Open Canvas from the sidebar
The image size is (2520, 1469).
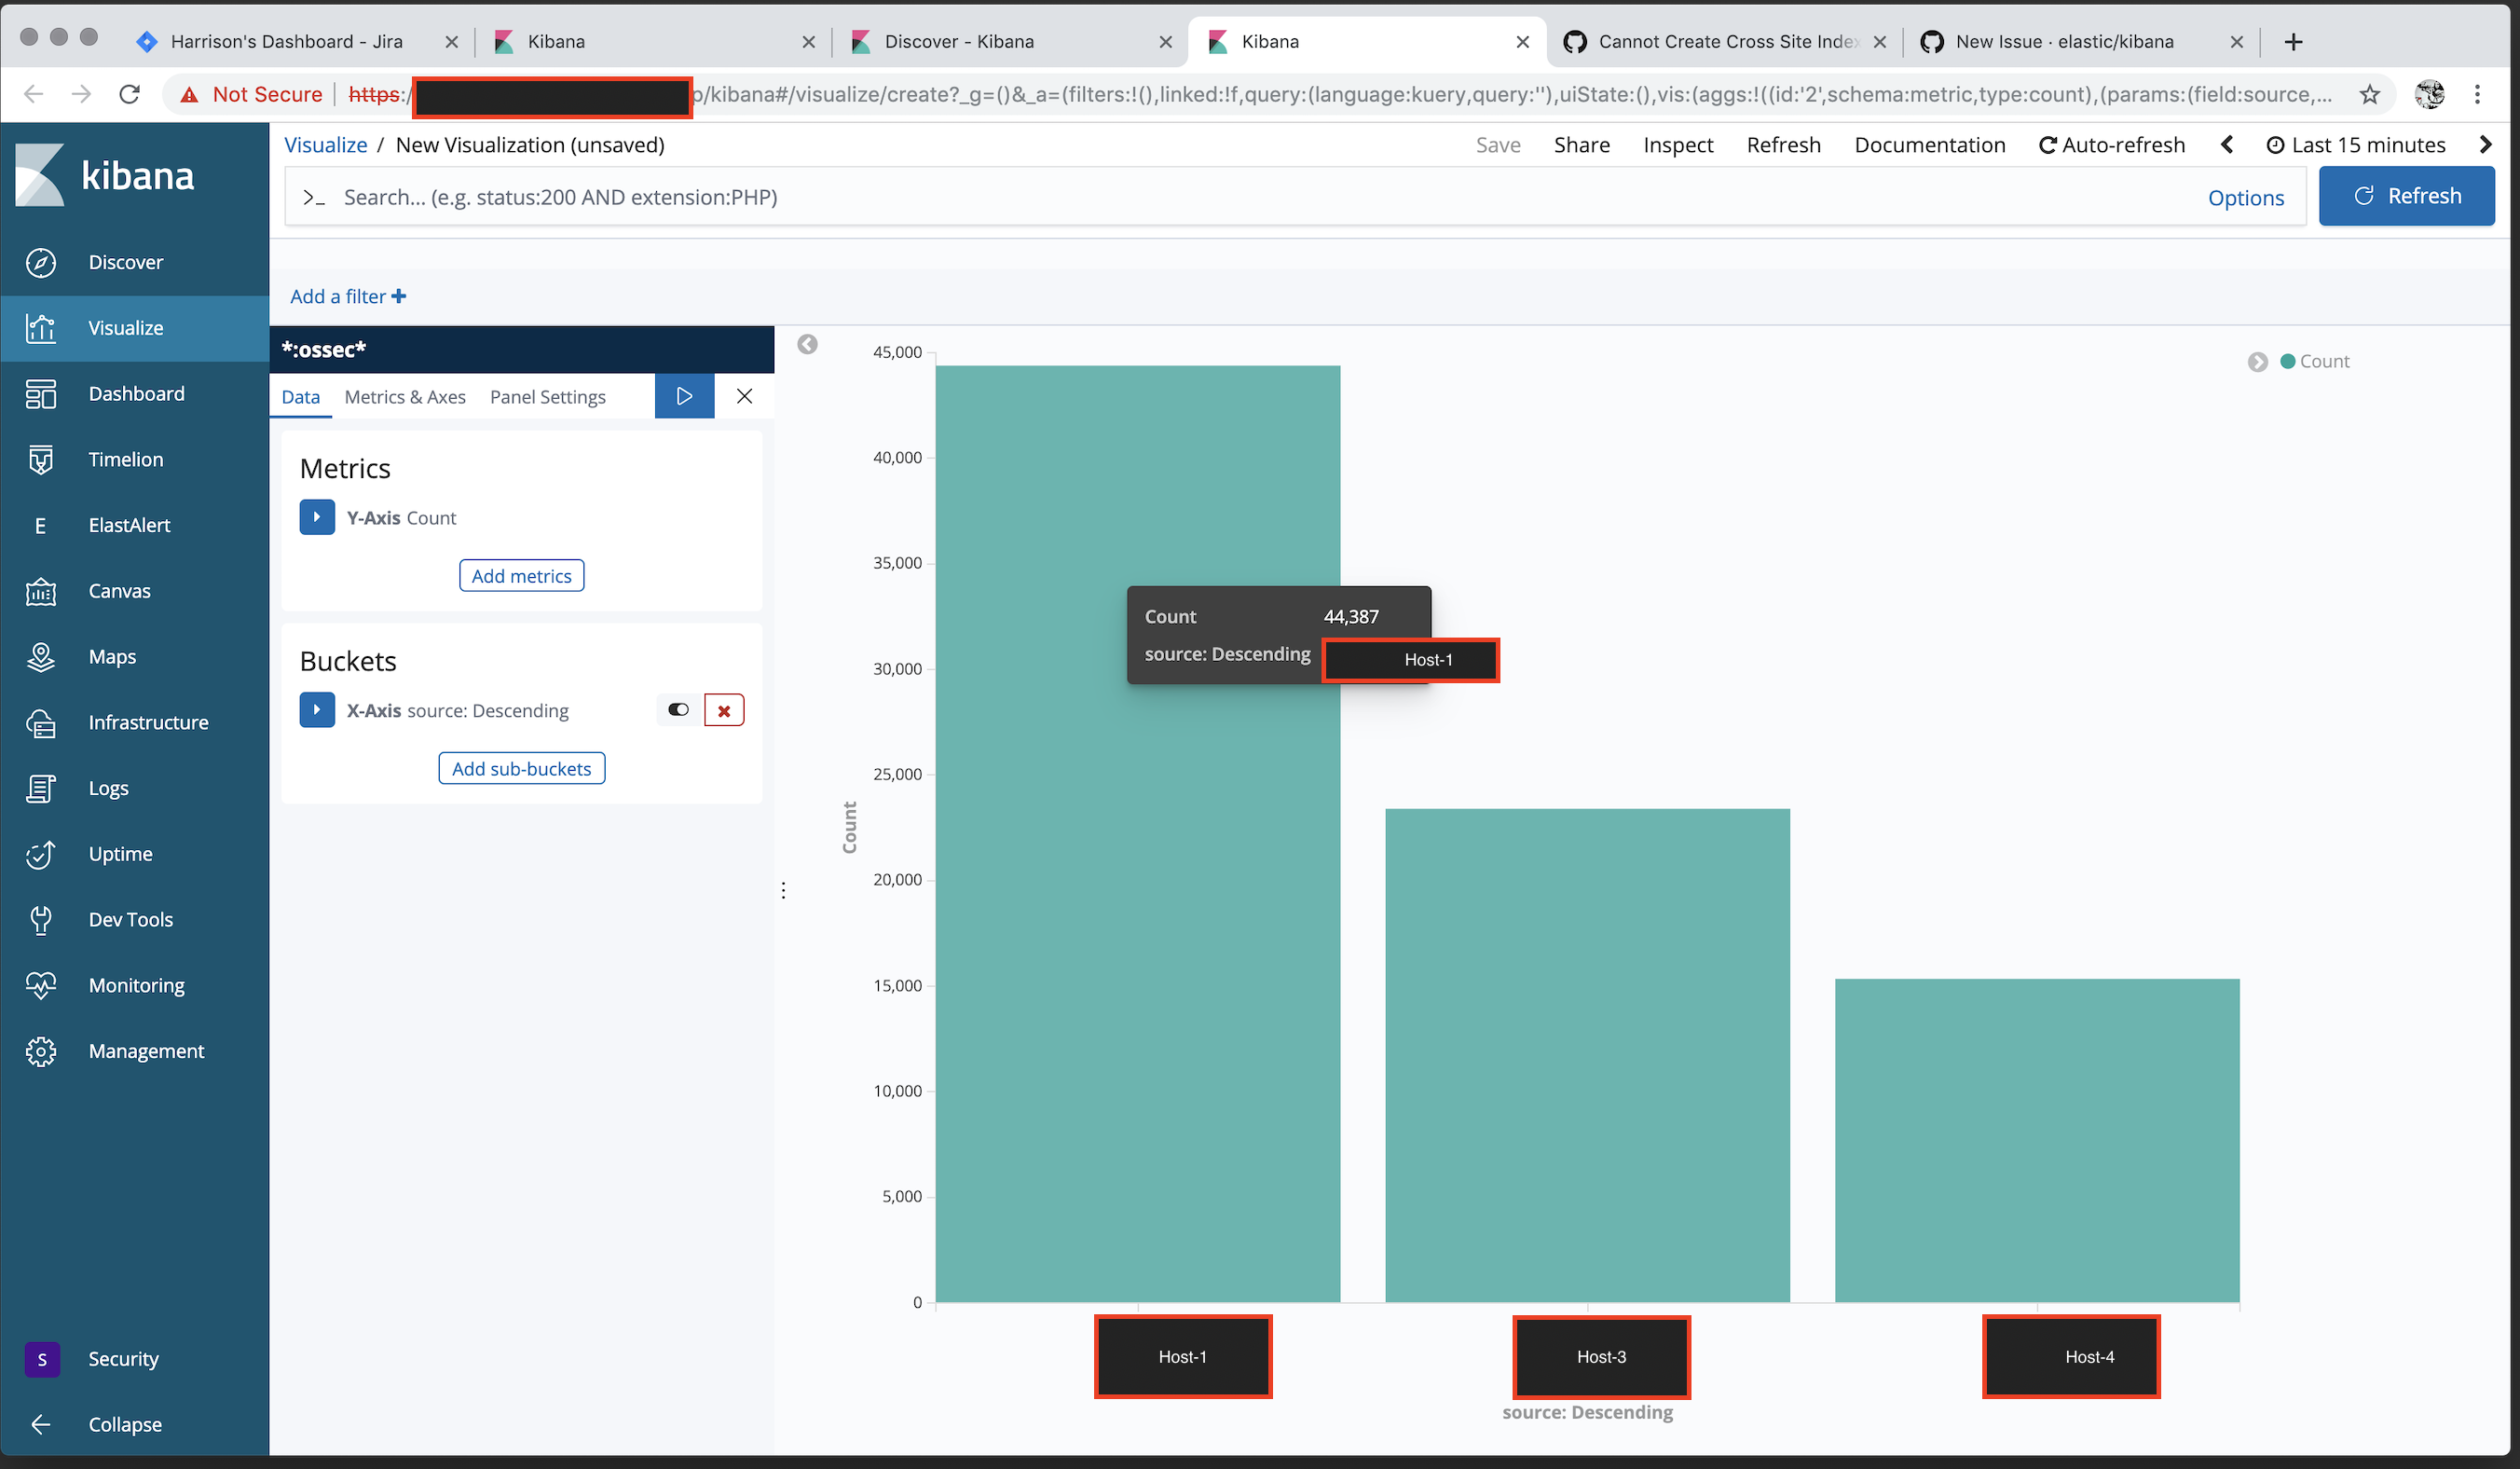point(118,590)
